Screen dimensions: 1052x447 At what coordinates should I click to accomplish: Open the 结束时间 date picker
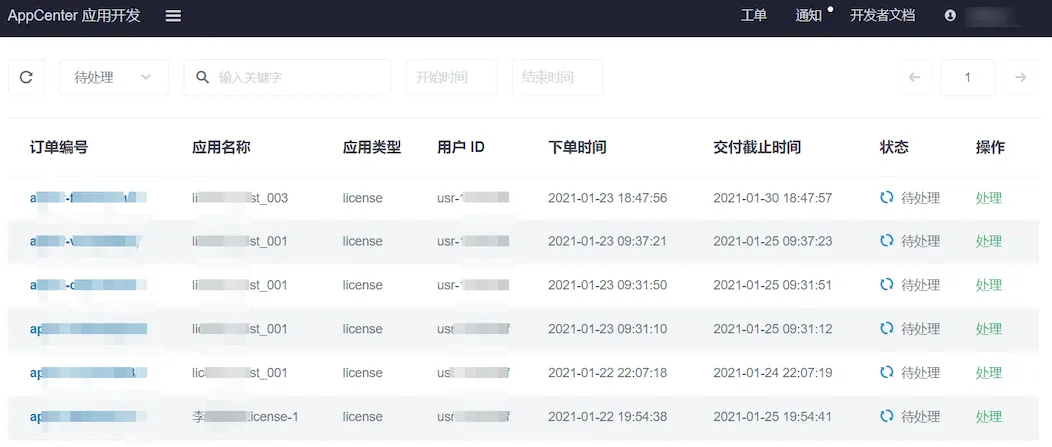pos(557,78)
